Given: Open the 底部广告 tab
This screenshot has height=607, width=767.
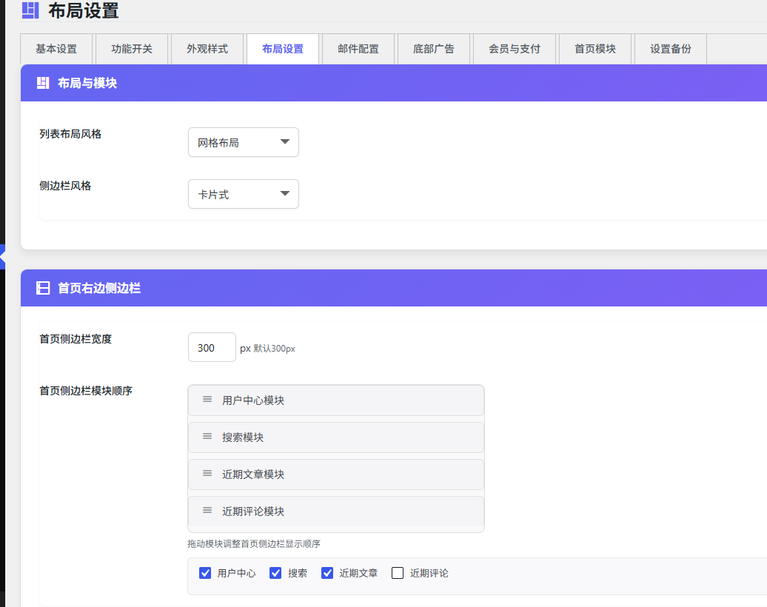Looking at the screenshot, I should coord(434,49).
